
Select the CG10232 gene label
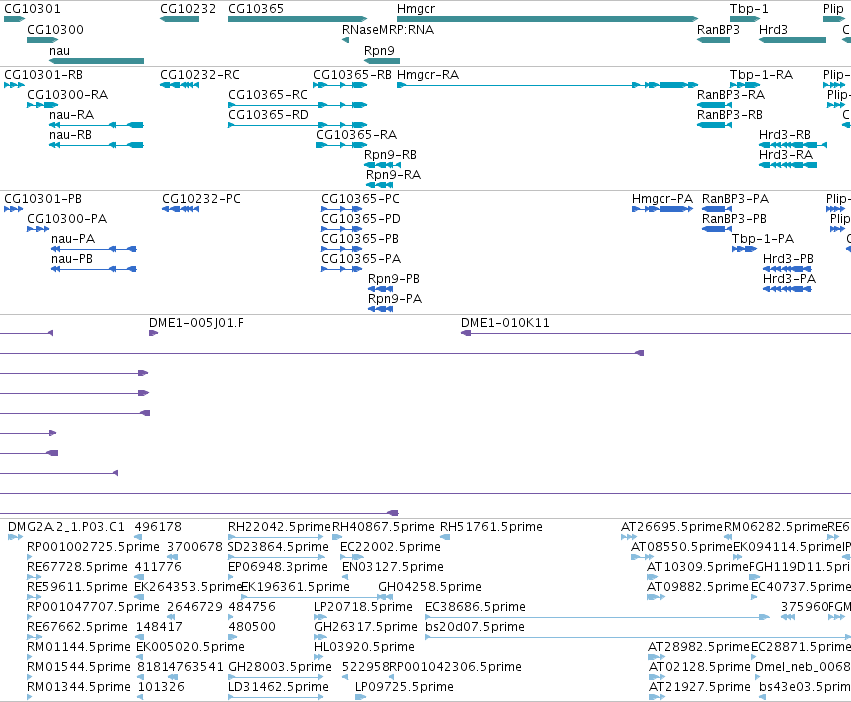188,9
